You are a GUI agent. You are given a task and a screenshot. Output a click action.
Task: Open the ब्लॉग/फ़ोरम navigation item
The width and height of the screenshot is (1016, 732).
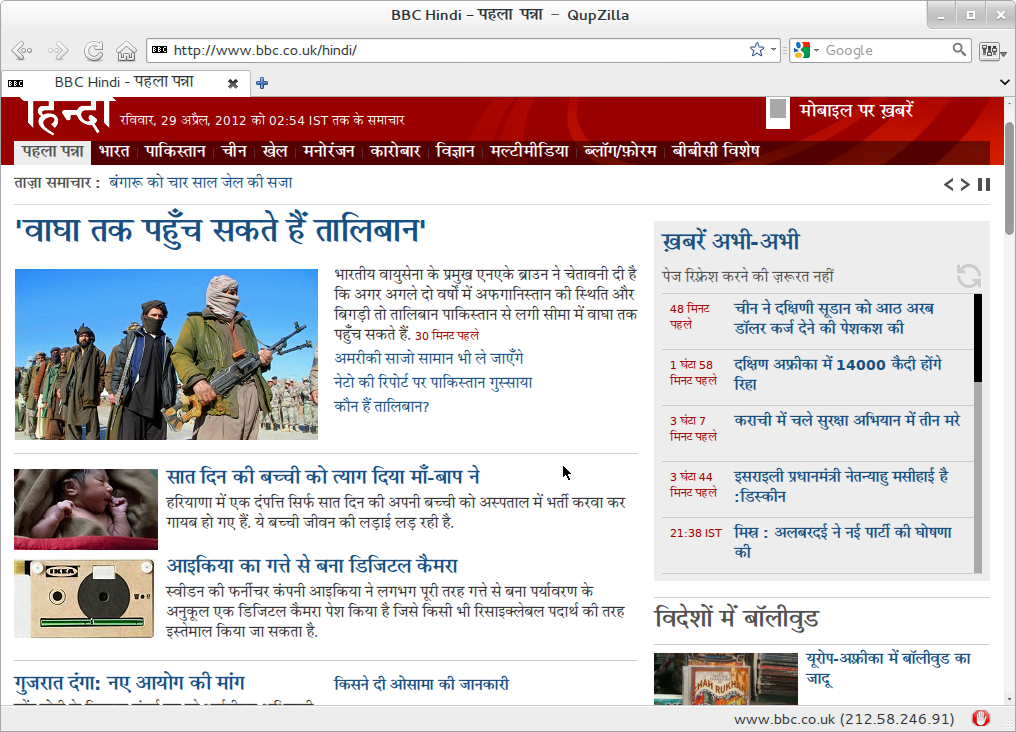(x=620, y=152)
